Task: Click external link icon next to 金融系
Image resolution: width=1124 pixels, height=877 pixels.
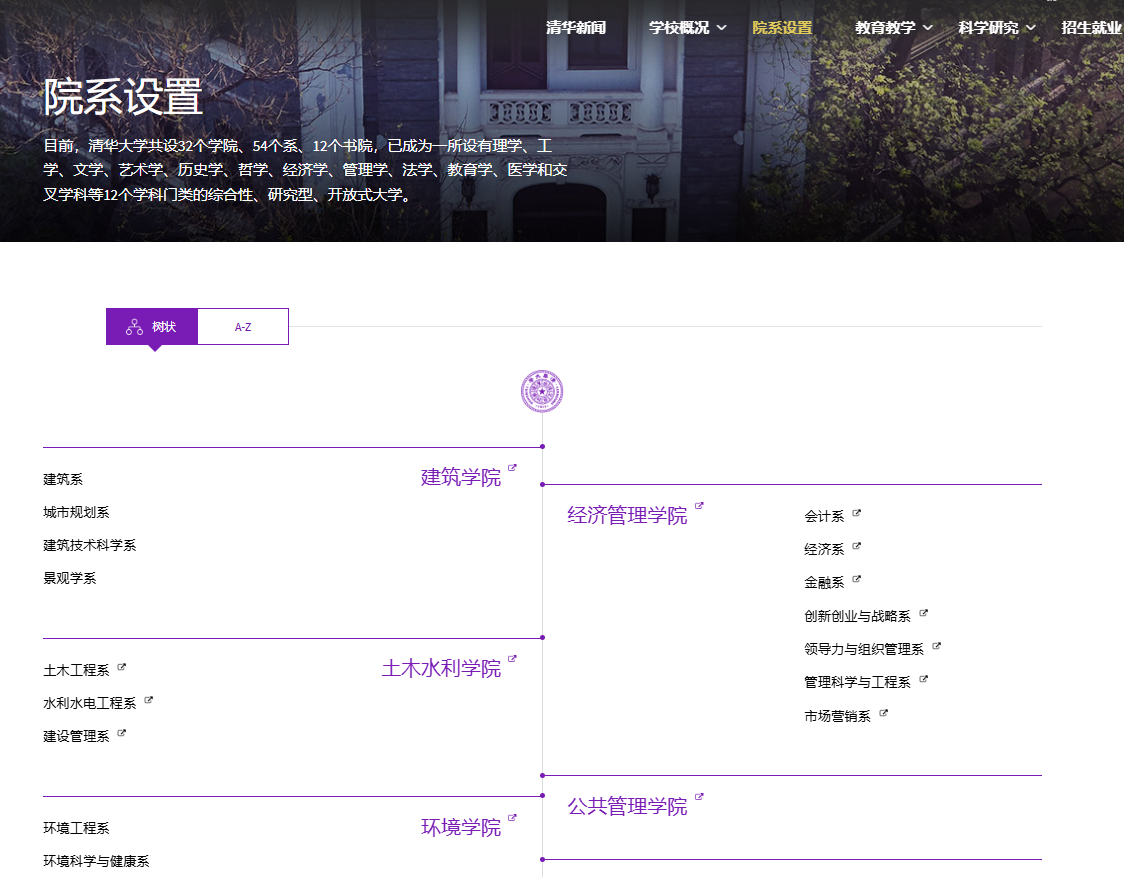Action: tap(857, 579)
